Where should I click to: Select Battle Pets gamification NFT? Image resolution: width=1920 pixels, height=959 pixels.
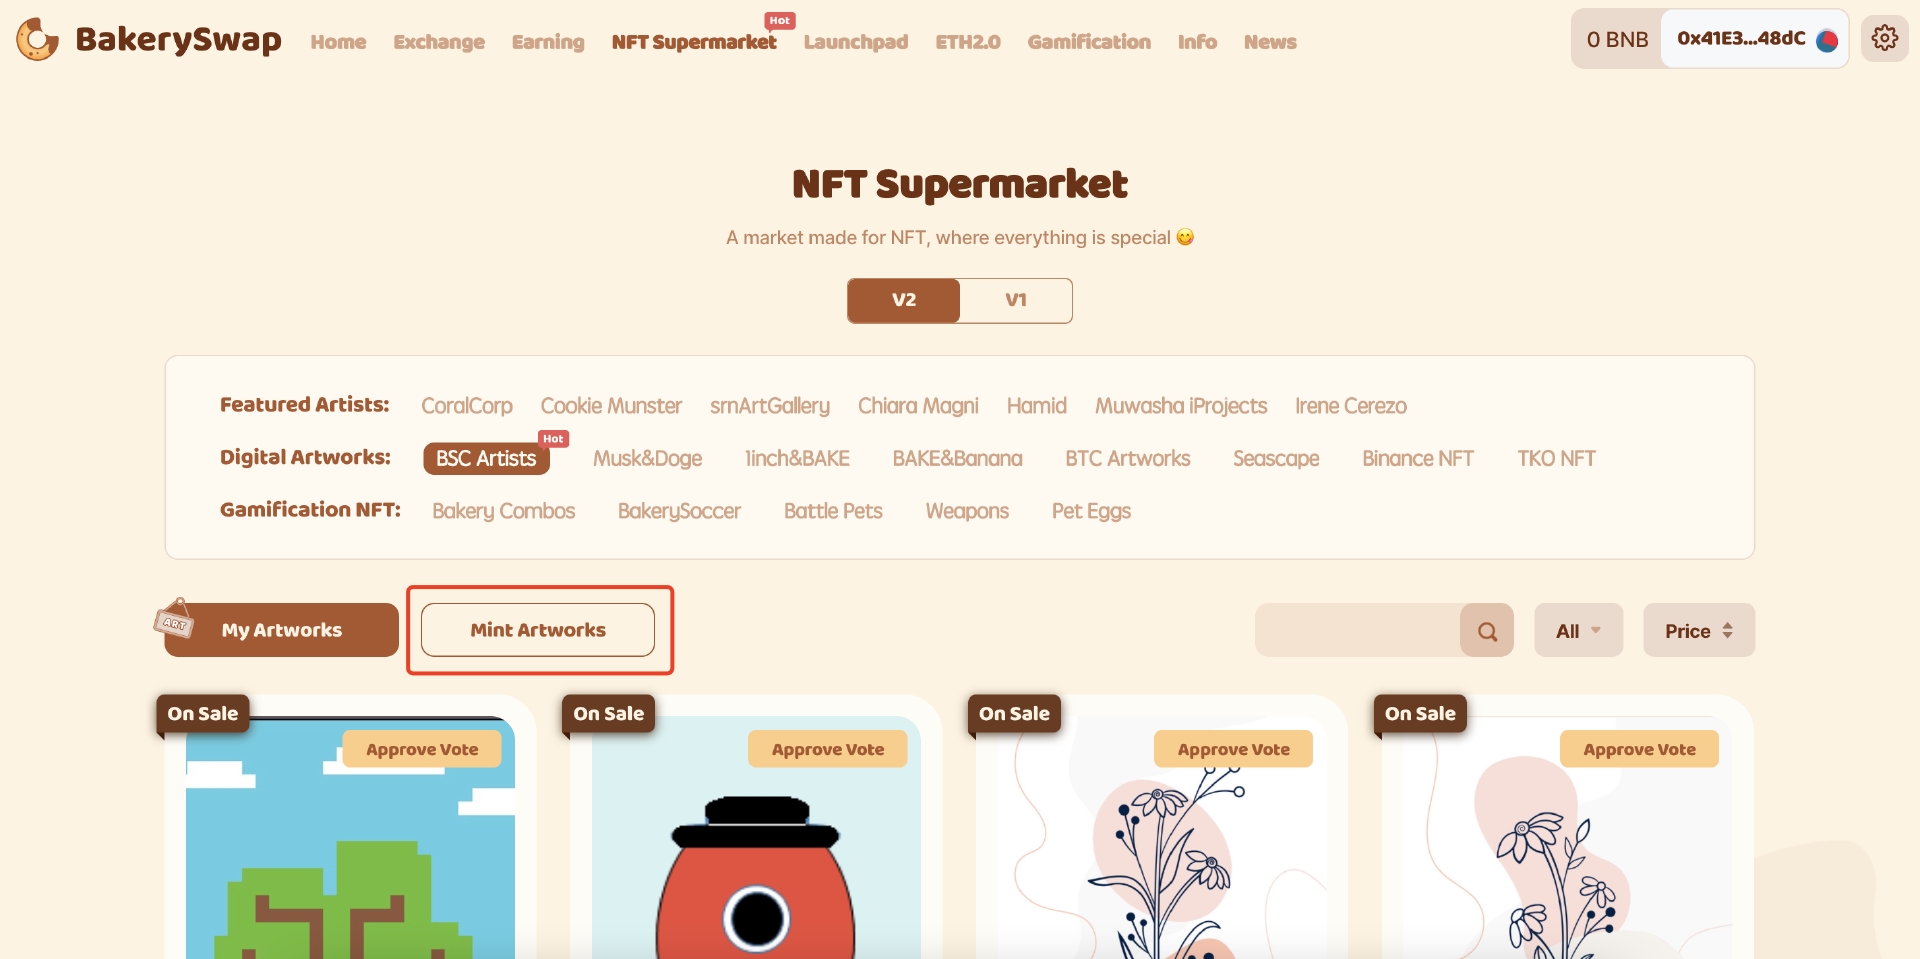point(833,511)
